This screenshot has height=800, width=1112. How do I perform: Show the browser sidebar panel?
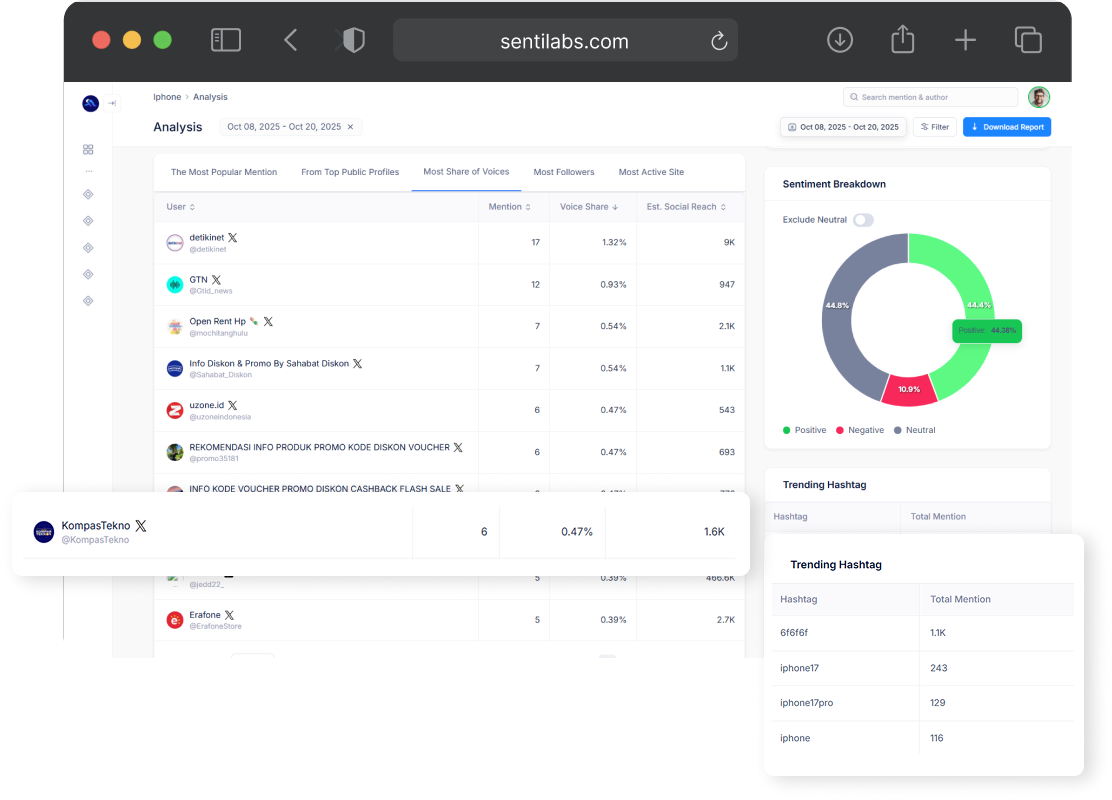[226, 40]
